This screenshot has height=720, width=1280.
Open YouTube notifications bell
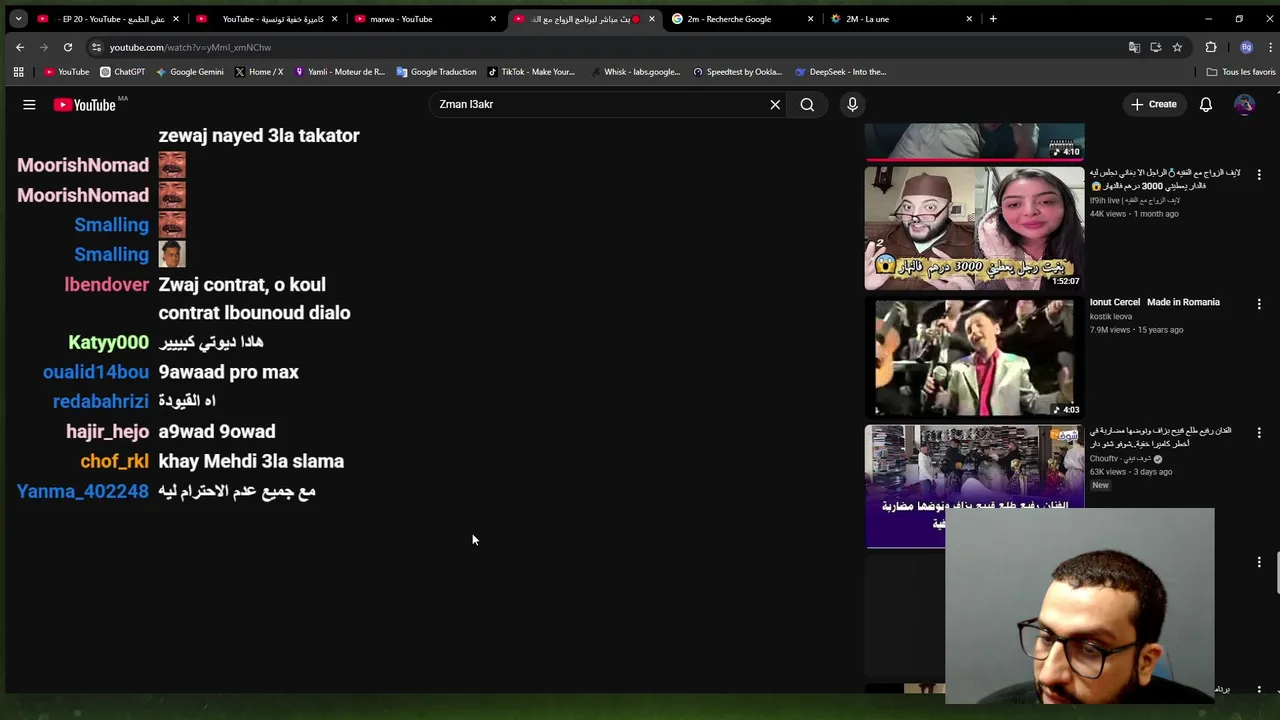1206,104
